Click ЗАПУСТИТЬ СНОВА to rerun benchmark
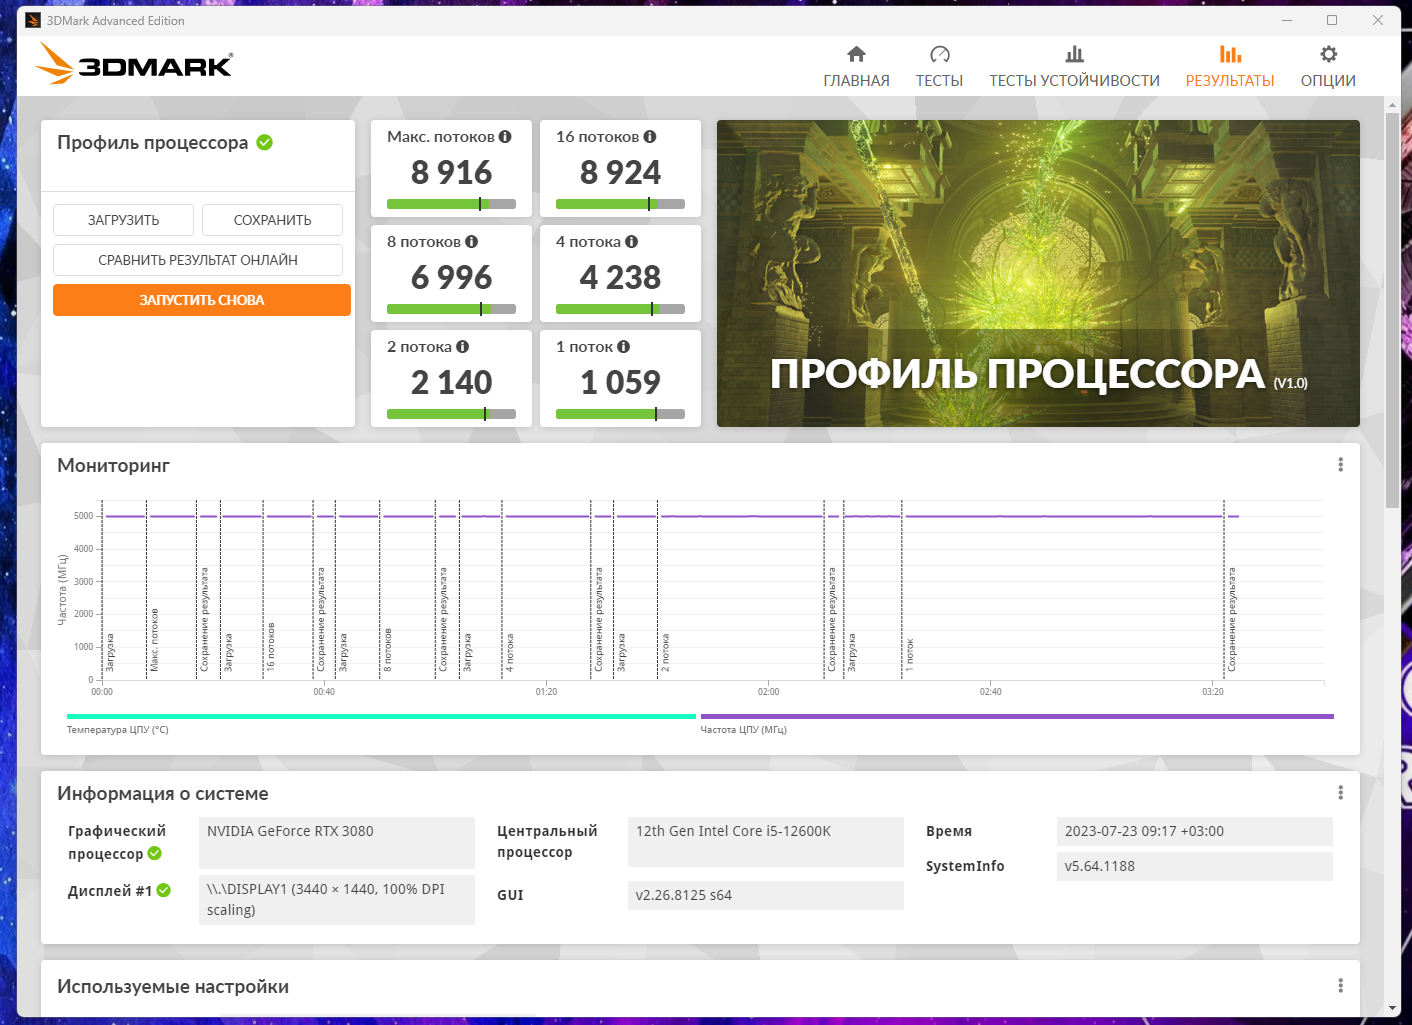 tap(202, 300)
